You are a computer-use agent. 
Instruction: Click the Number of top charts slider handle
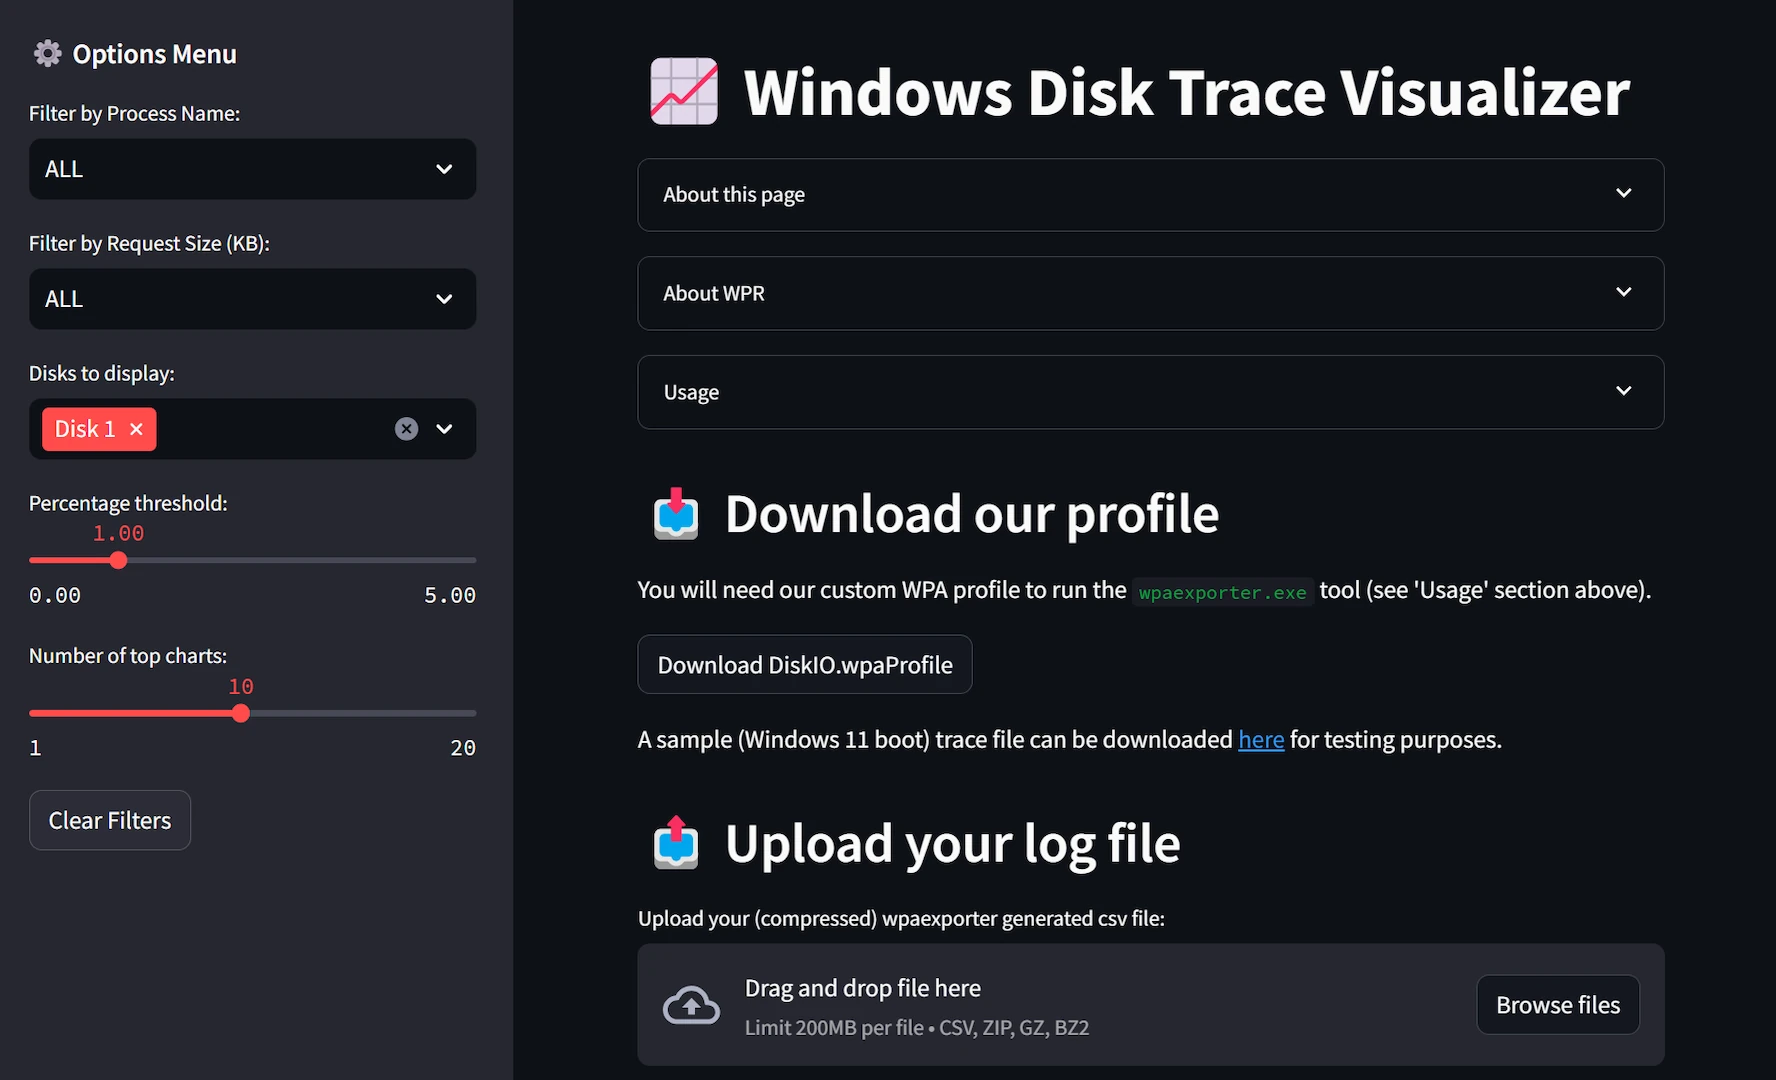coord(241,713)
